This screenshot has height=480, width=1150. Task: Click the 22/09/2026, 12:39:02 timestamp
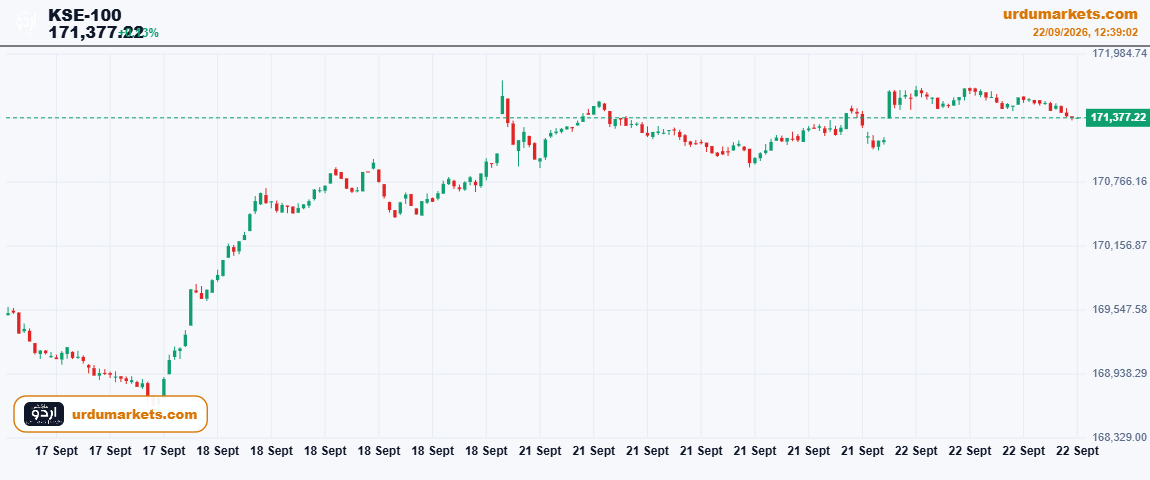[1085, 33]
